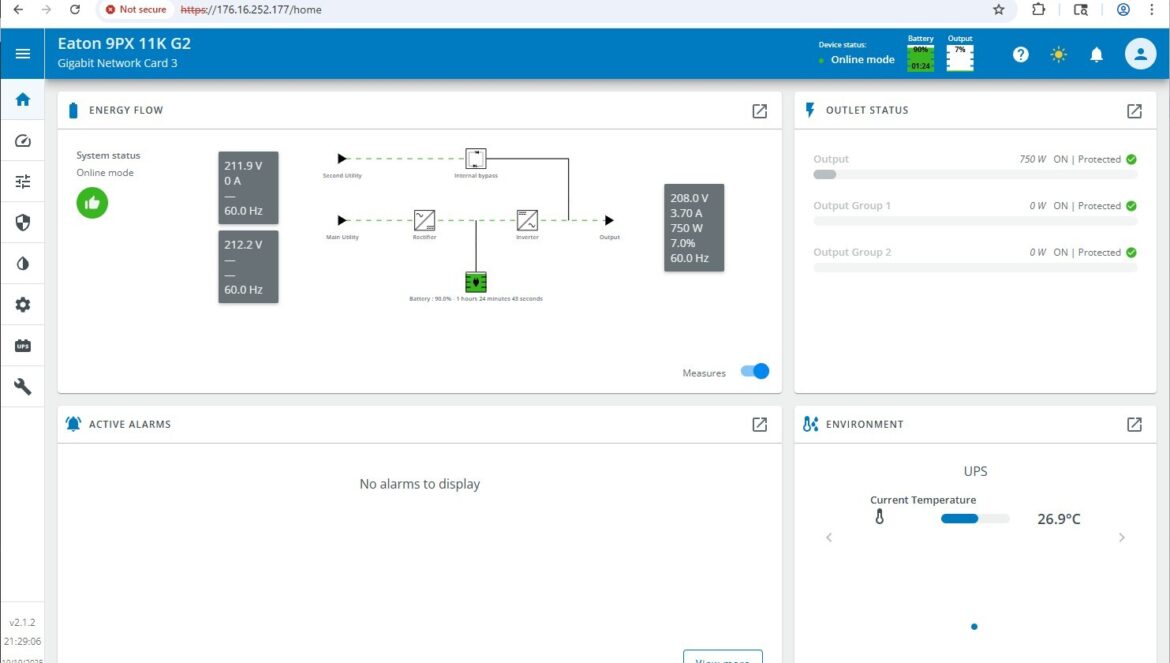Click the next arrow in Environment carousel
The image size is (1170, 663).
click(x=1121, y=538)
